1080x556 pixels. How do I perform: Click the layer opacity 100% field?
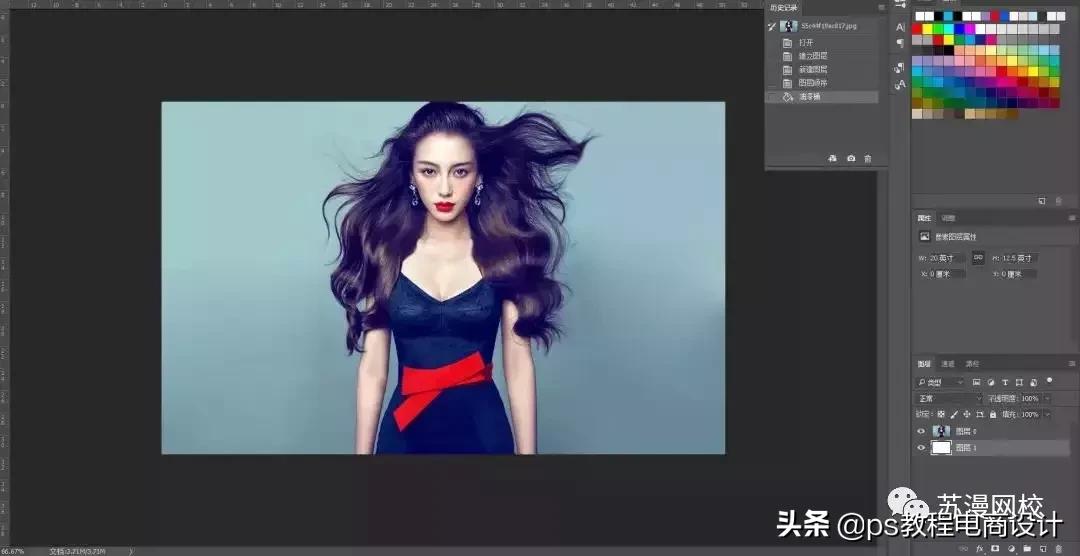1030,399
